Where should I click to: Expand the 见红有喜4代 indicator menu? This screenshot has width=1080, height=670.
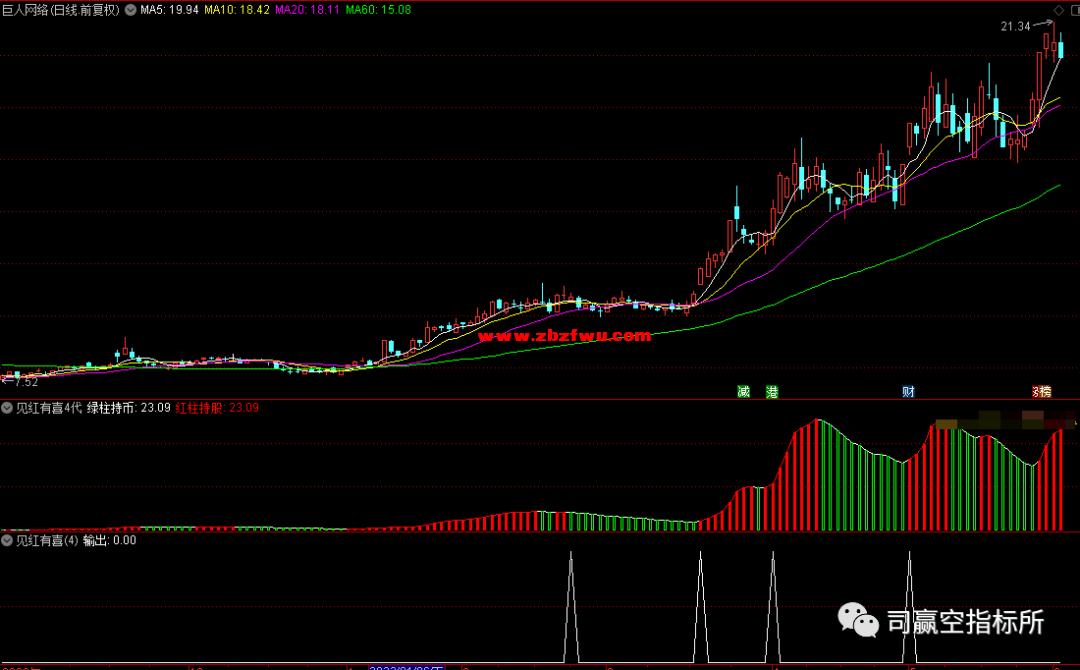click(7, 408)
